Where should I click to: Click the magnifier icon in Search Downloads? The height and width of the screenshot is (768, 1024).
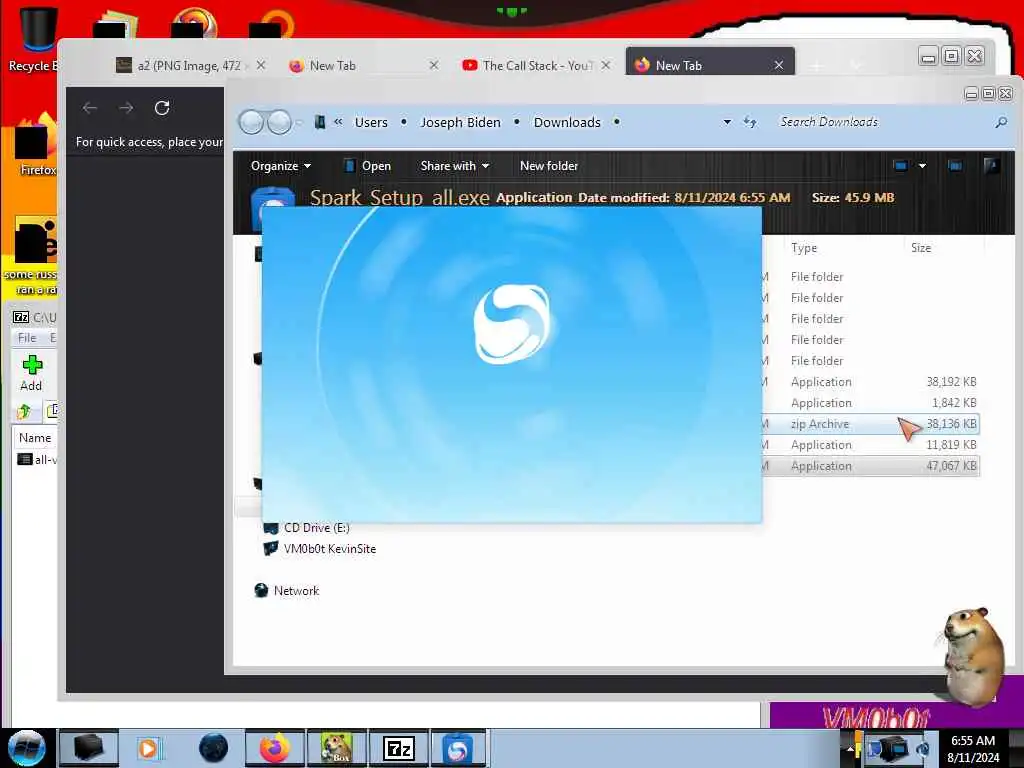[1001, 122]
